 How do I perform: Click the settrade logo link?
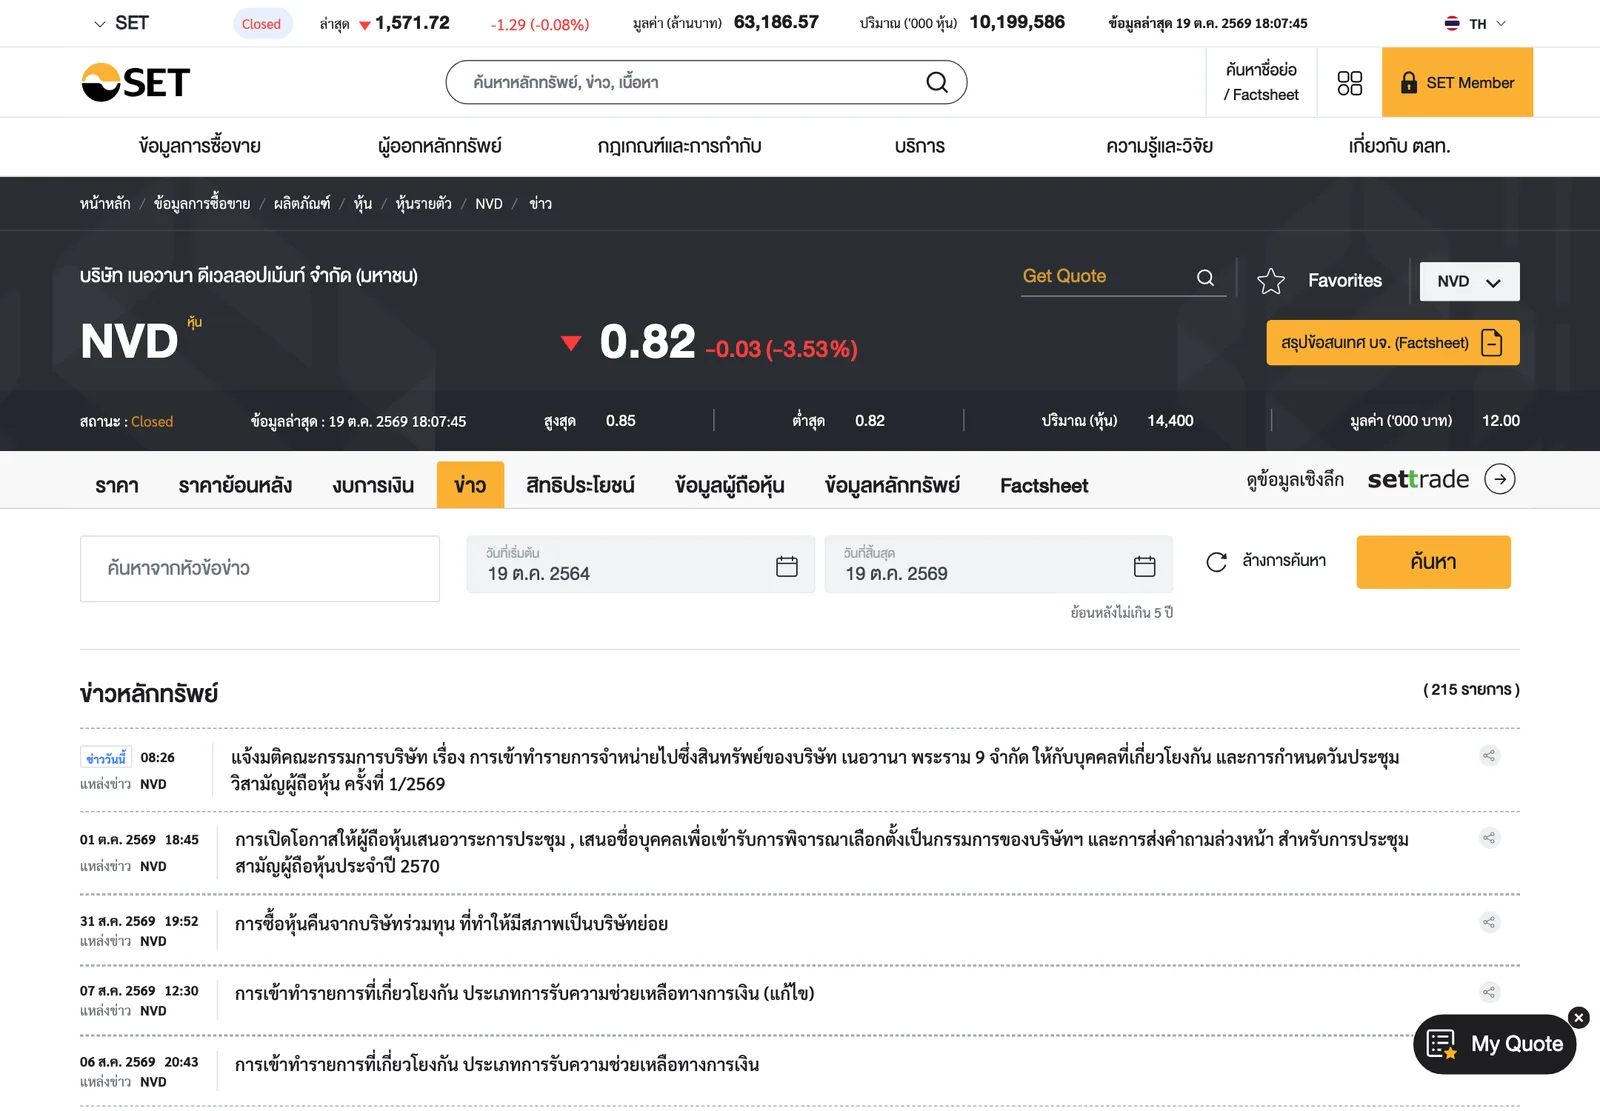(1418, 479)
